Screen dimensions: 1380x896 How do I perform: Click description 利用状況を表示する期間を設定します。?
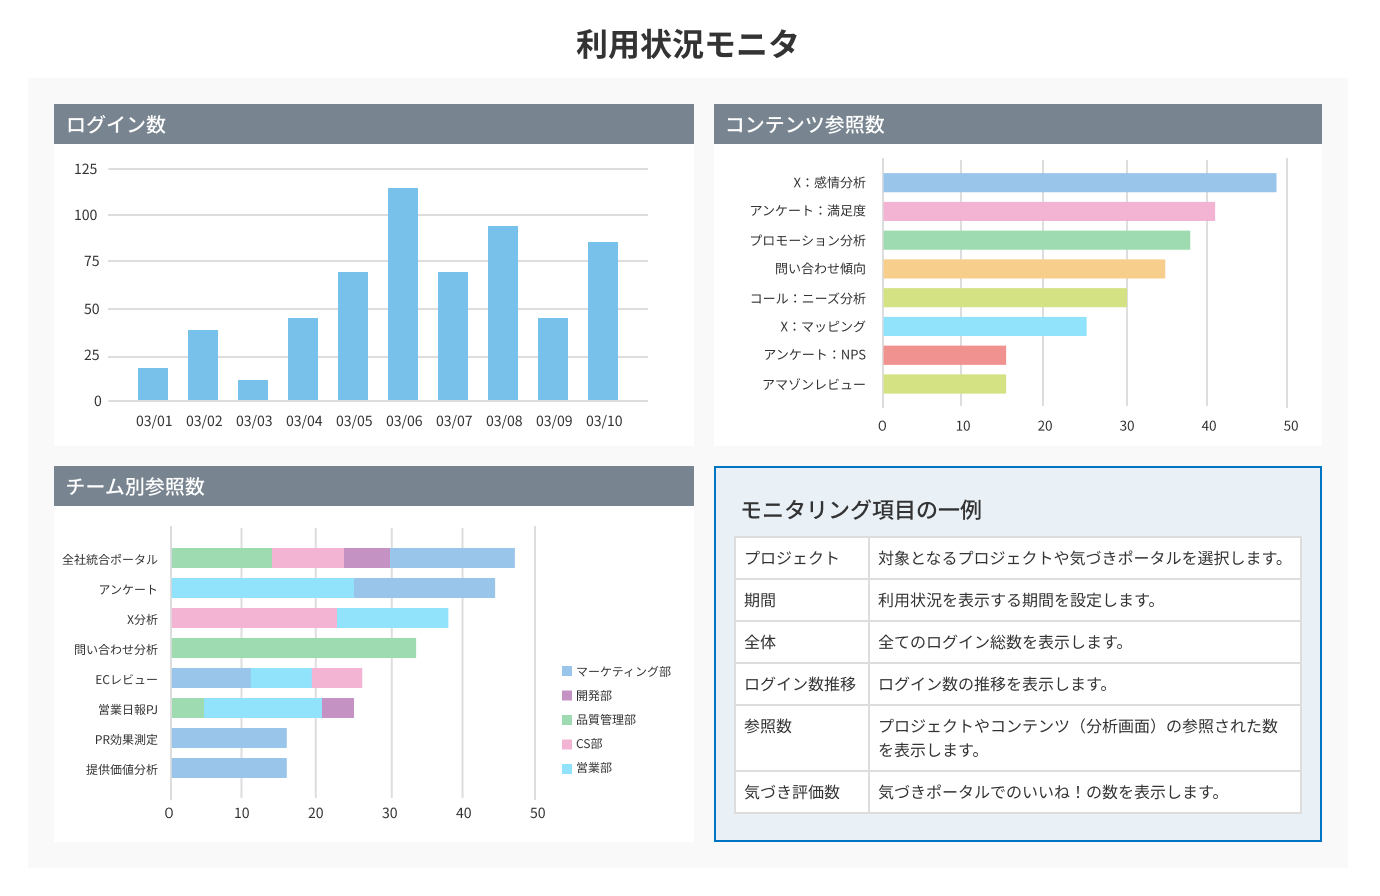point(1020,600)
